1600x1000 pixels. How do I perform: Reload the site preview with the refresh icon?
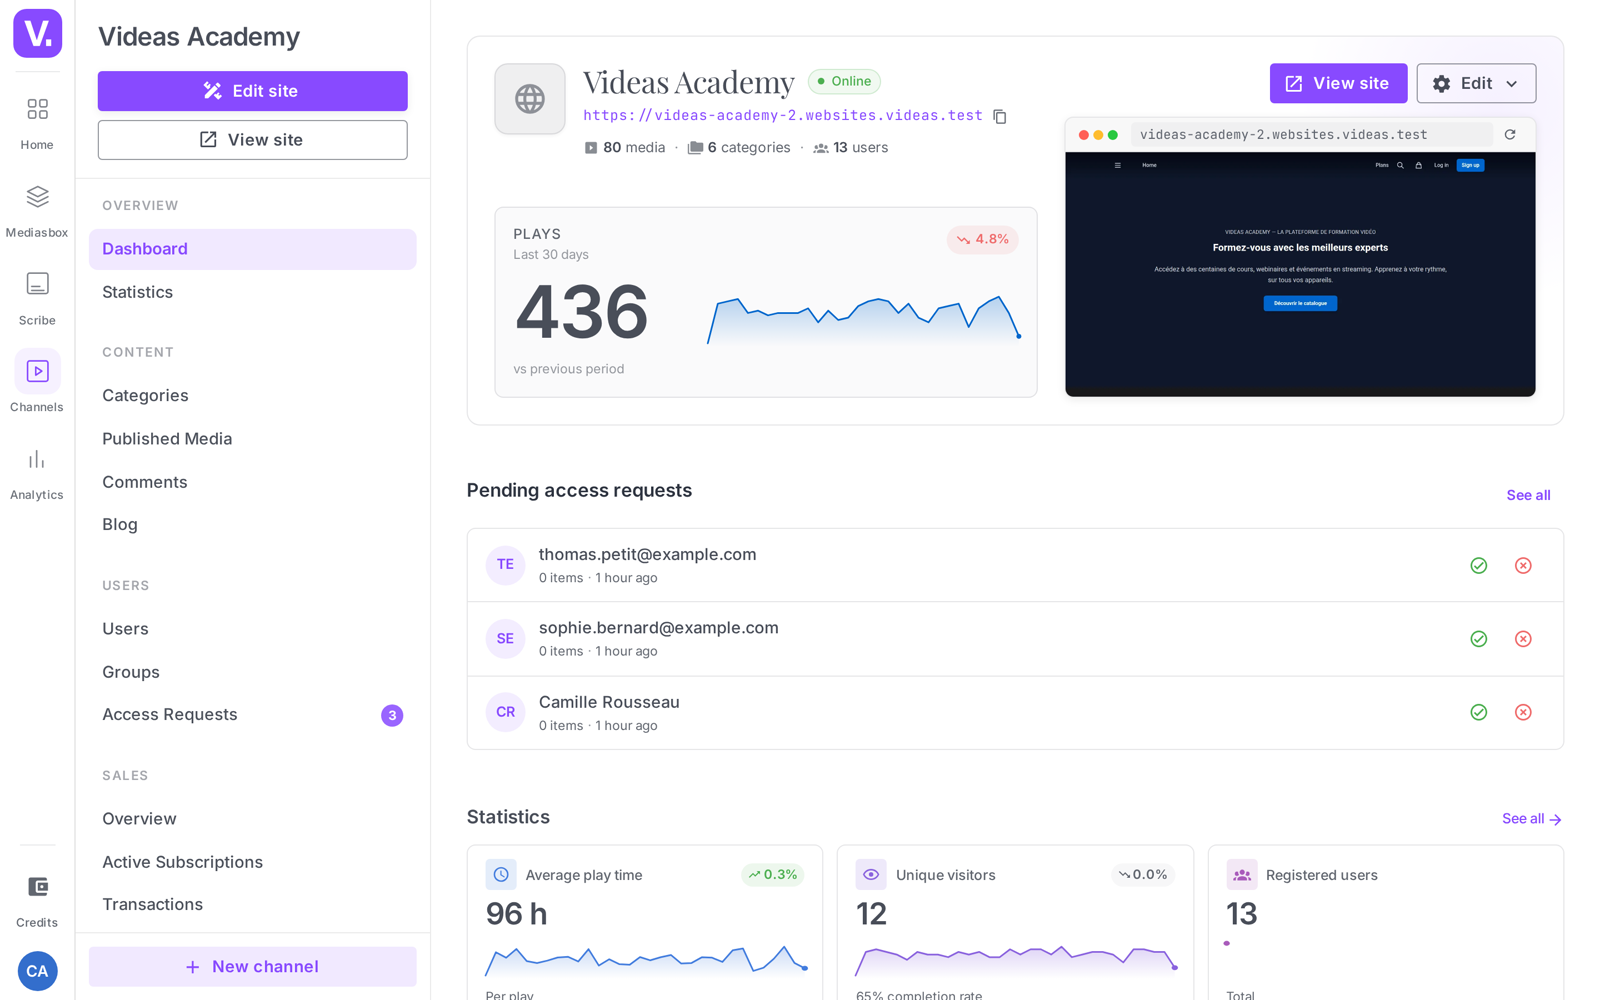(1510, 134)
